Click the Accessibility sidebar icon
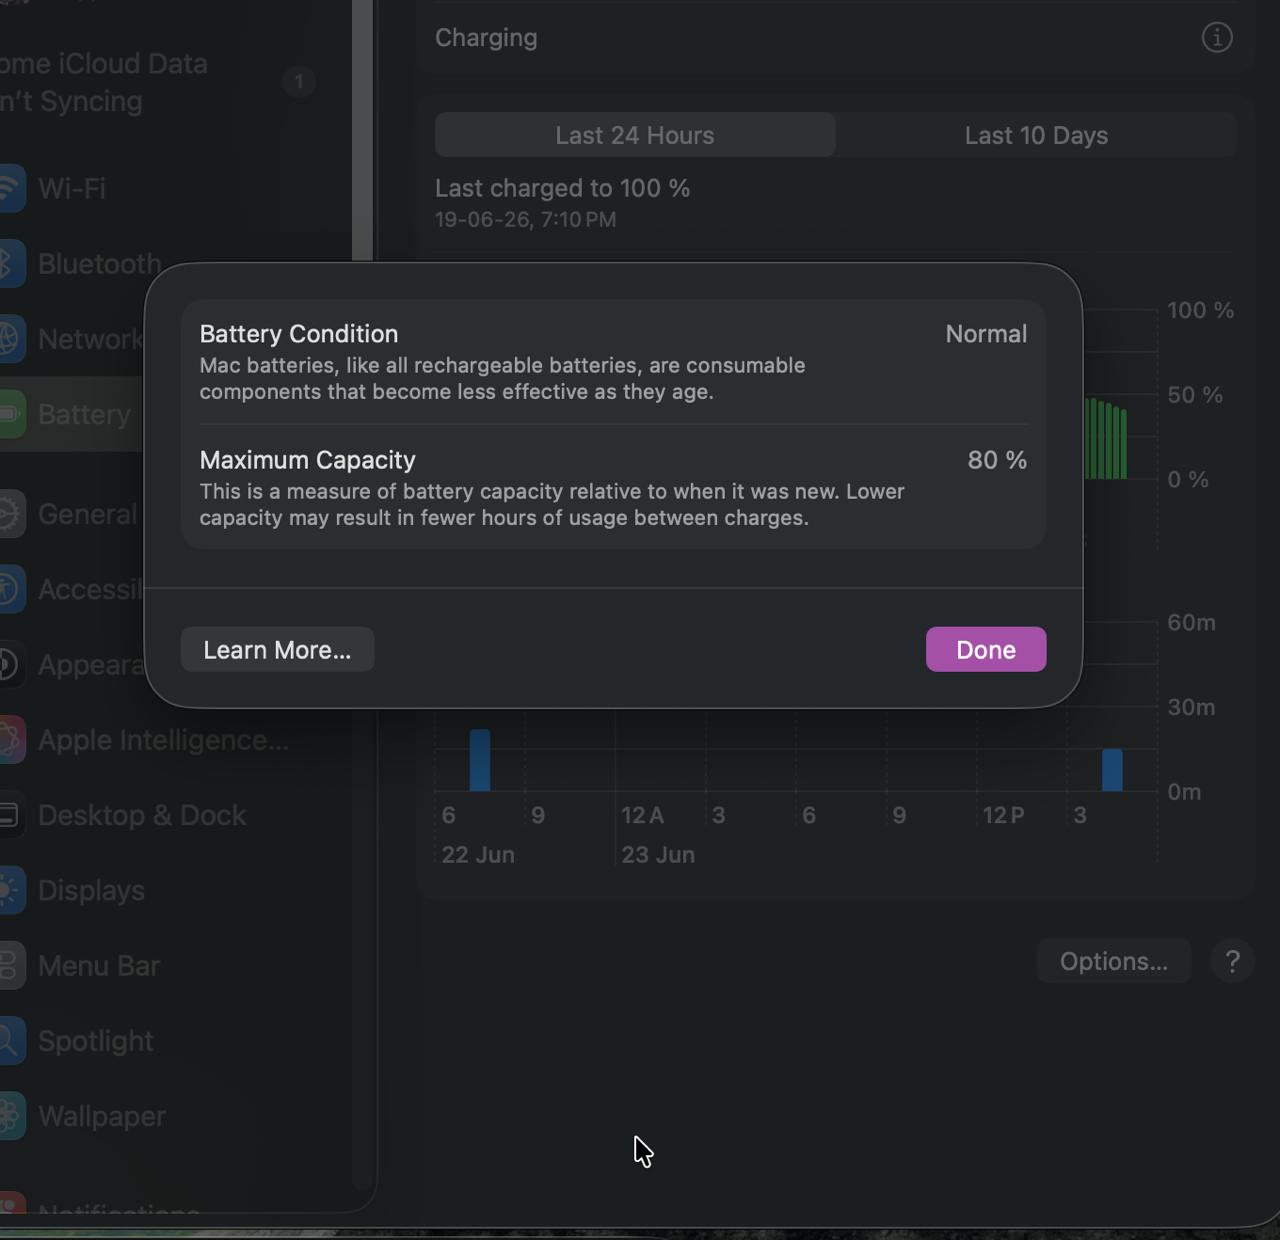This screenshot has height=1240, width=1280. pyautogui.click(x=11, y=589)
